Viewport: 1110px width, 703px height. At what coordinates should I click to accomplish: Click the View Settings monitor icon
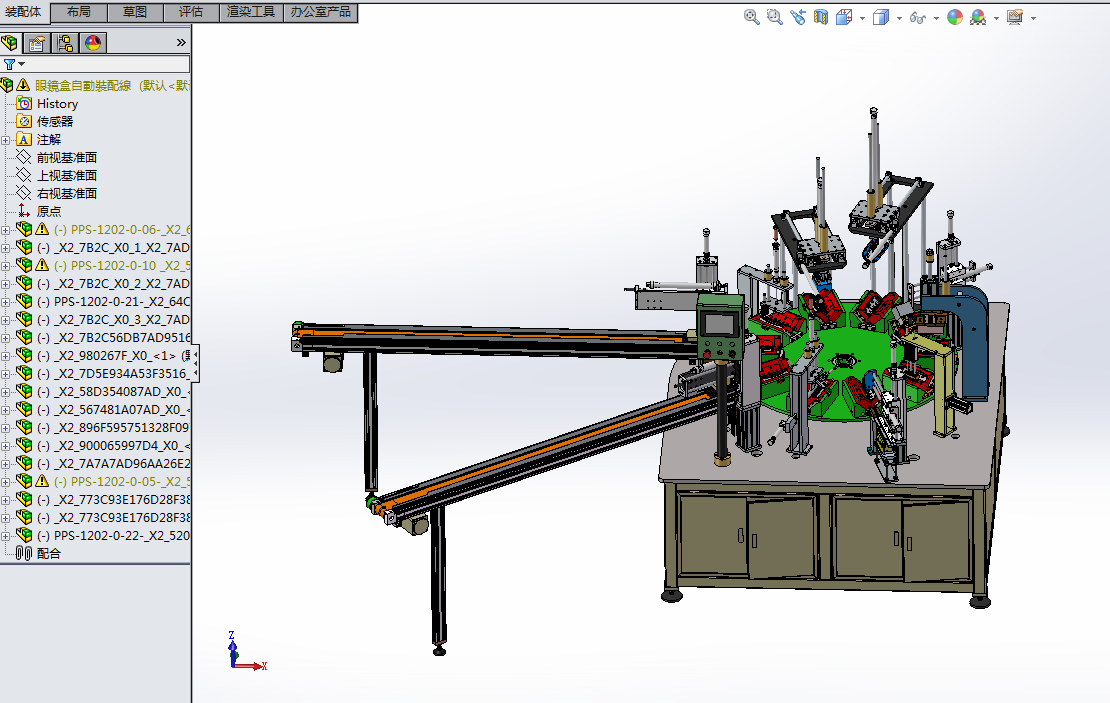(1014, 17)
